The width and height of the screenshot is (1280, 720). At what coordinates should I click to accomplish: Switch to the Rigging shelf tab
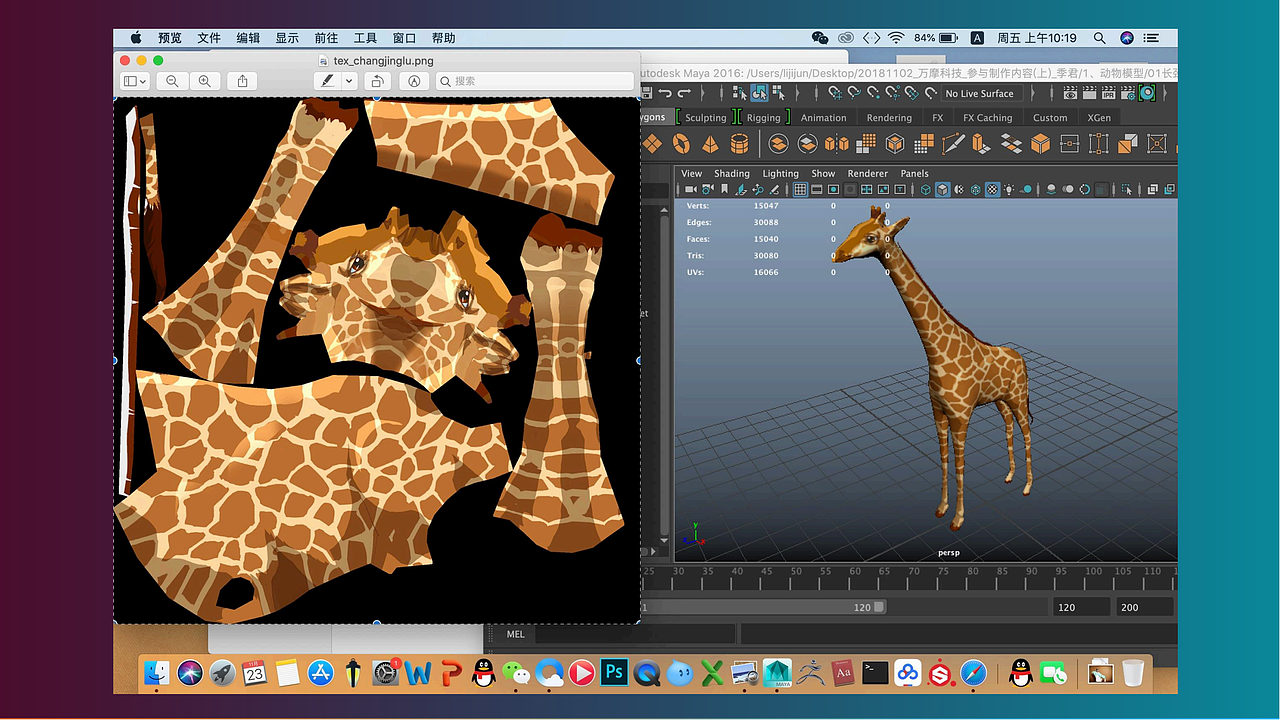click(x=763, y=118)
